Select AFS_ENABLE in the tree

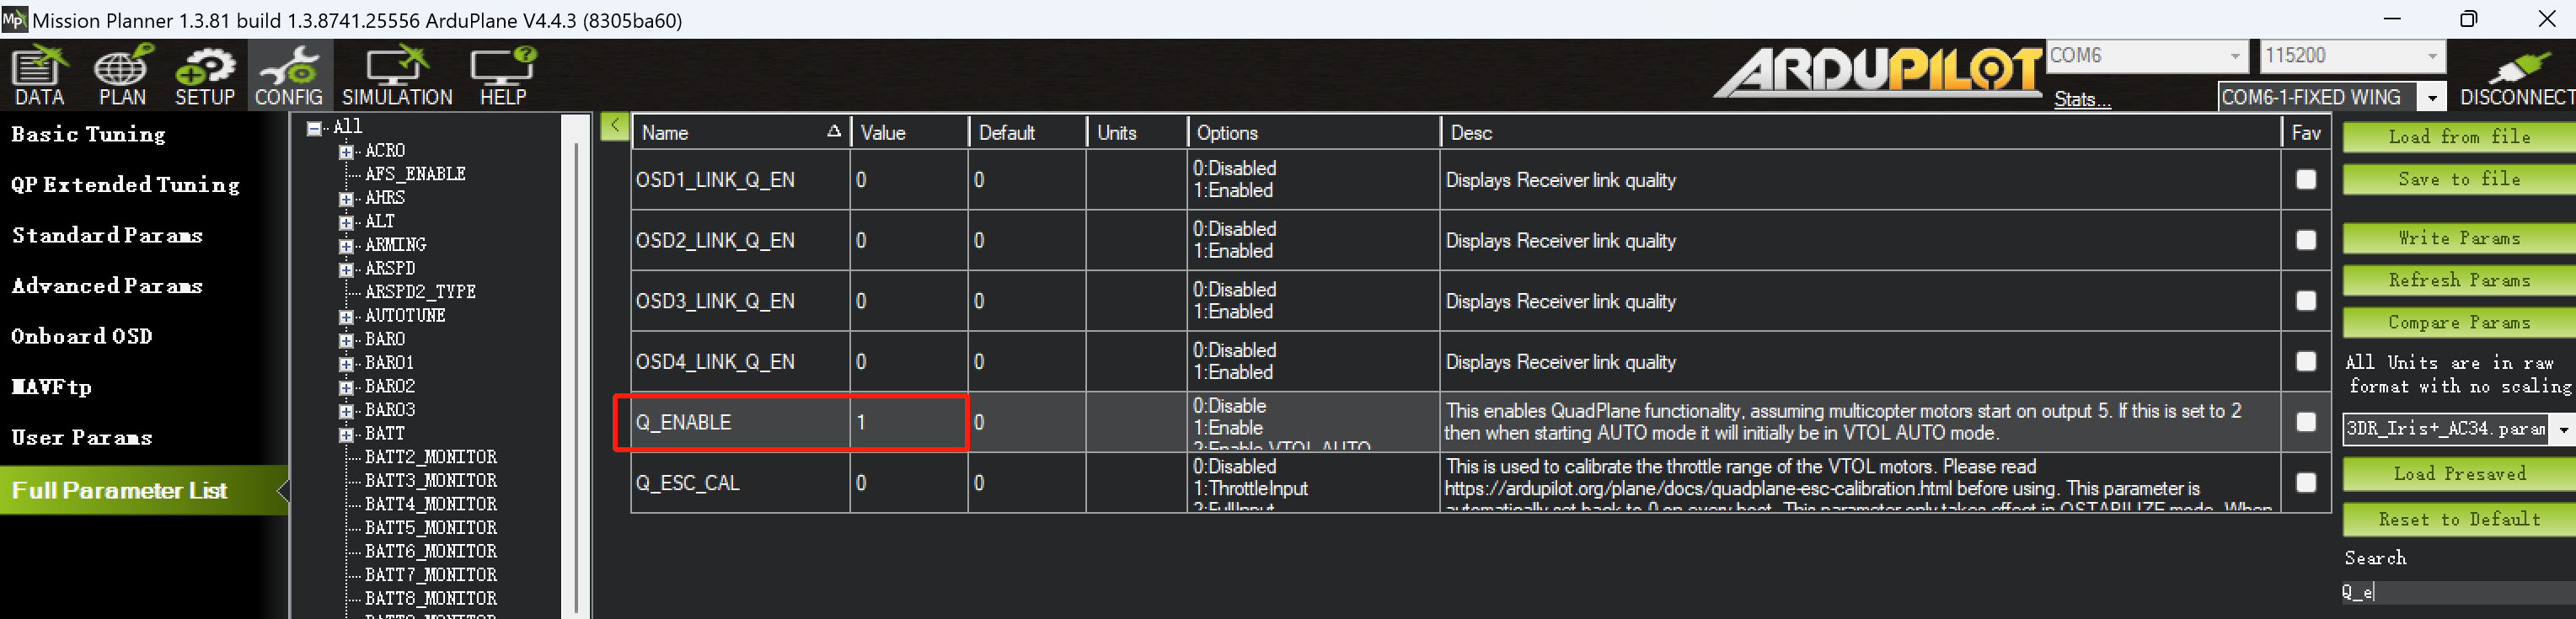click(x=415, y=174)
